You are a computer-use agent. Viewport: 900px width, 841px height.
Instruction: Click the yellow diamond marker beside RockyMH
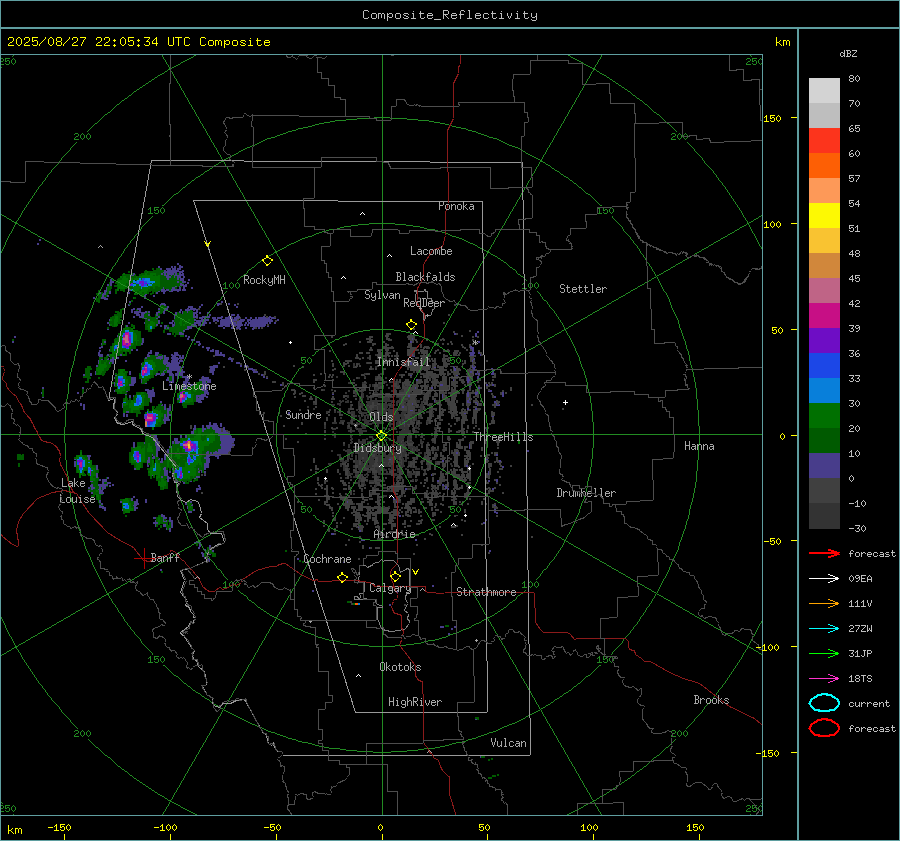tap(267, 261)
